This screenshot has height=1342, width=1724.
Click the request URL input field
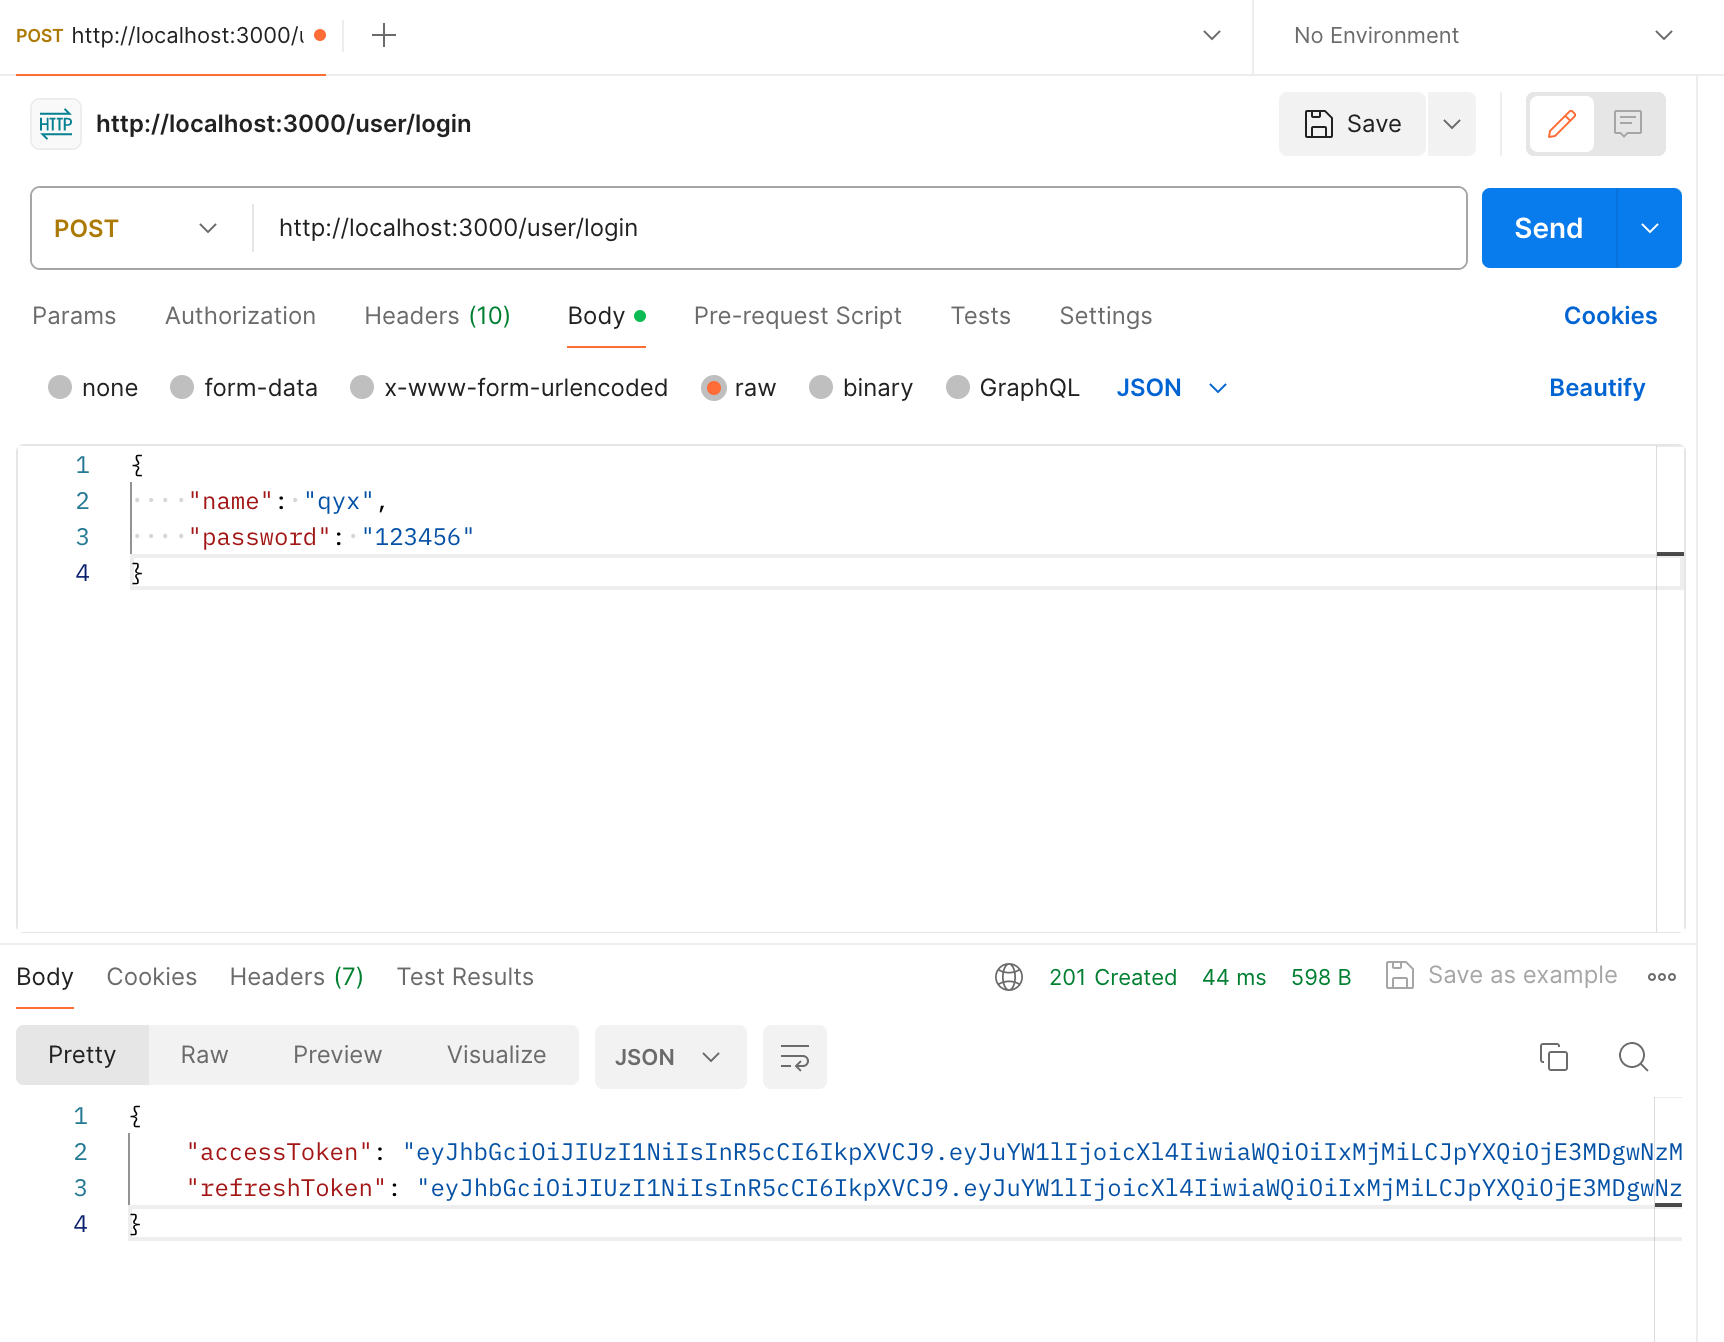(x=860, y=228)
